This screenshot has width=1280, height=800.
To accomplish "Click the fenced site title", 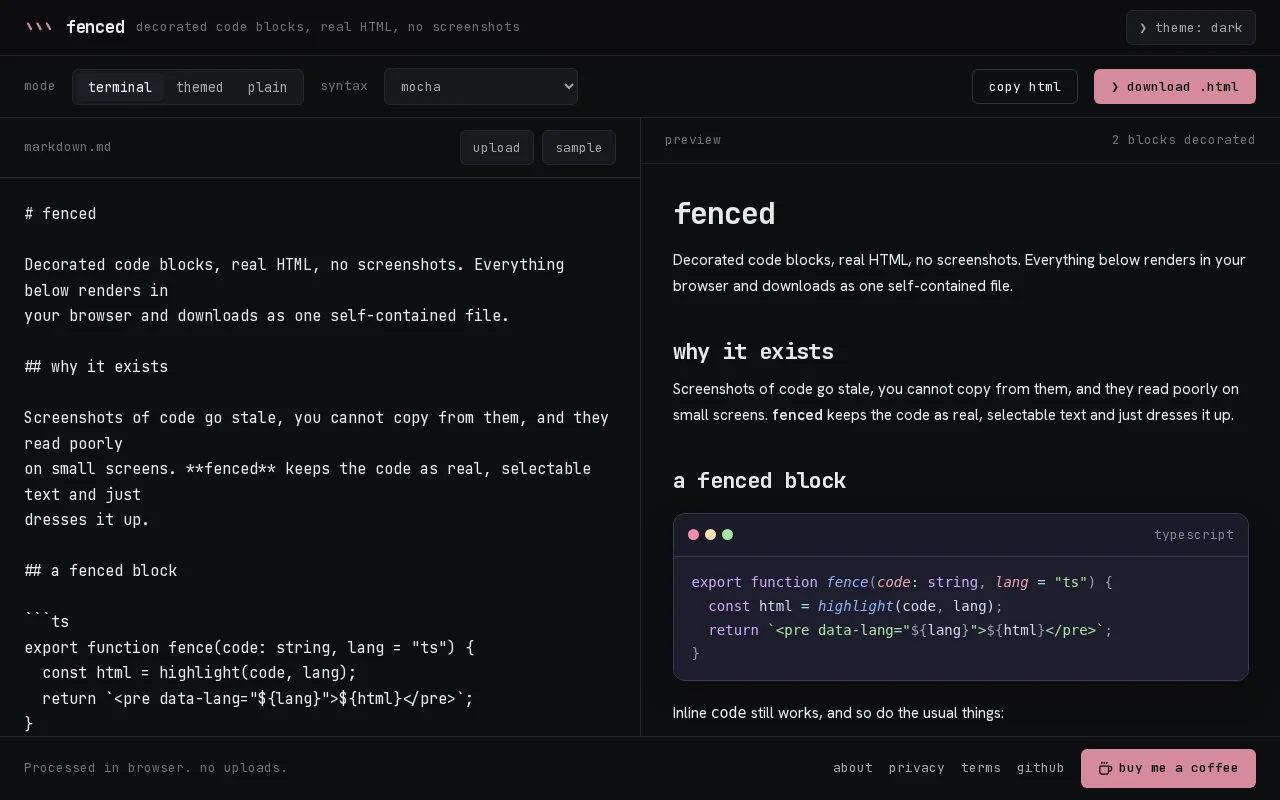I will [x=95, y=27].
